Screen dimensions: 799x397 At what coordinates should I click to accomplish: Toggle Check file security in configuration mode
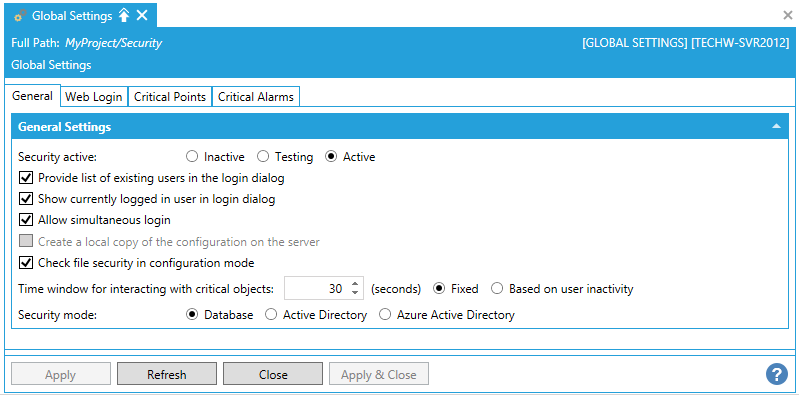tap(25, 263)
